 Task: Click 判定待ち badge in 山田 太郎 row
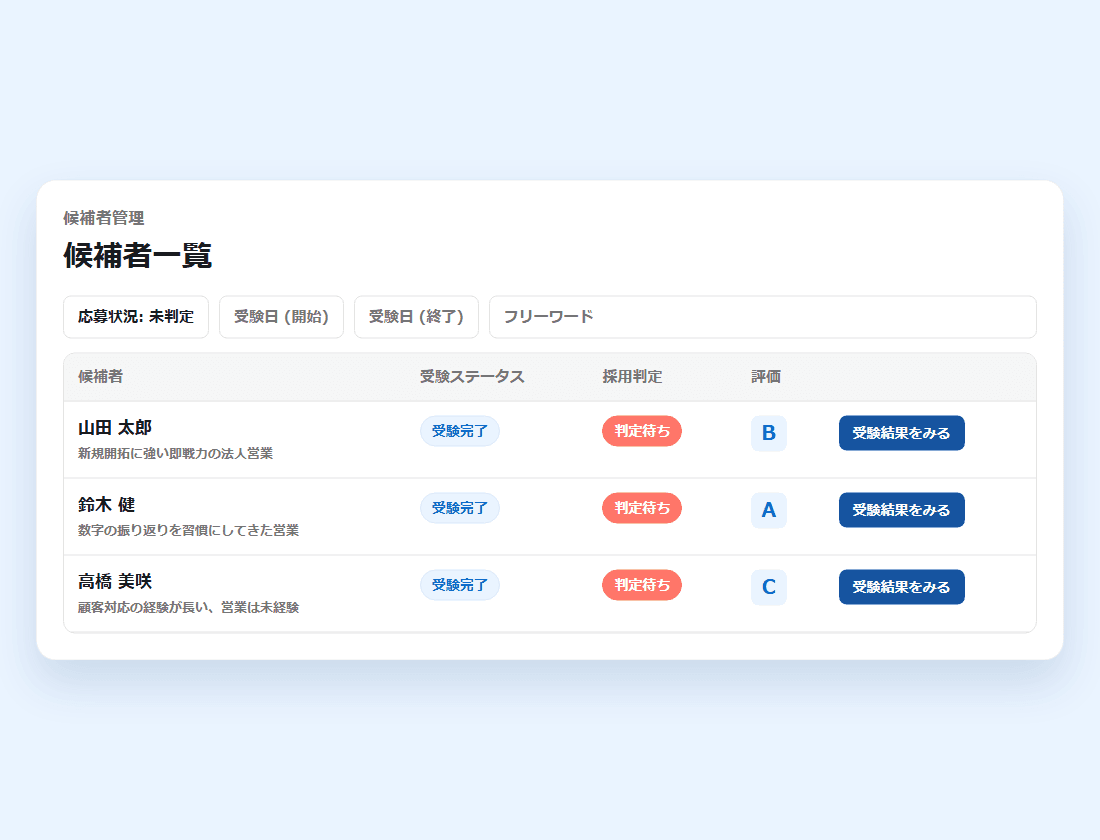pyautogui.click(x=642, y=431)
